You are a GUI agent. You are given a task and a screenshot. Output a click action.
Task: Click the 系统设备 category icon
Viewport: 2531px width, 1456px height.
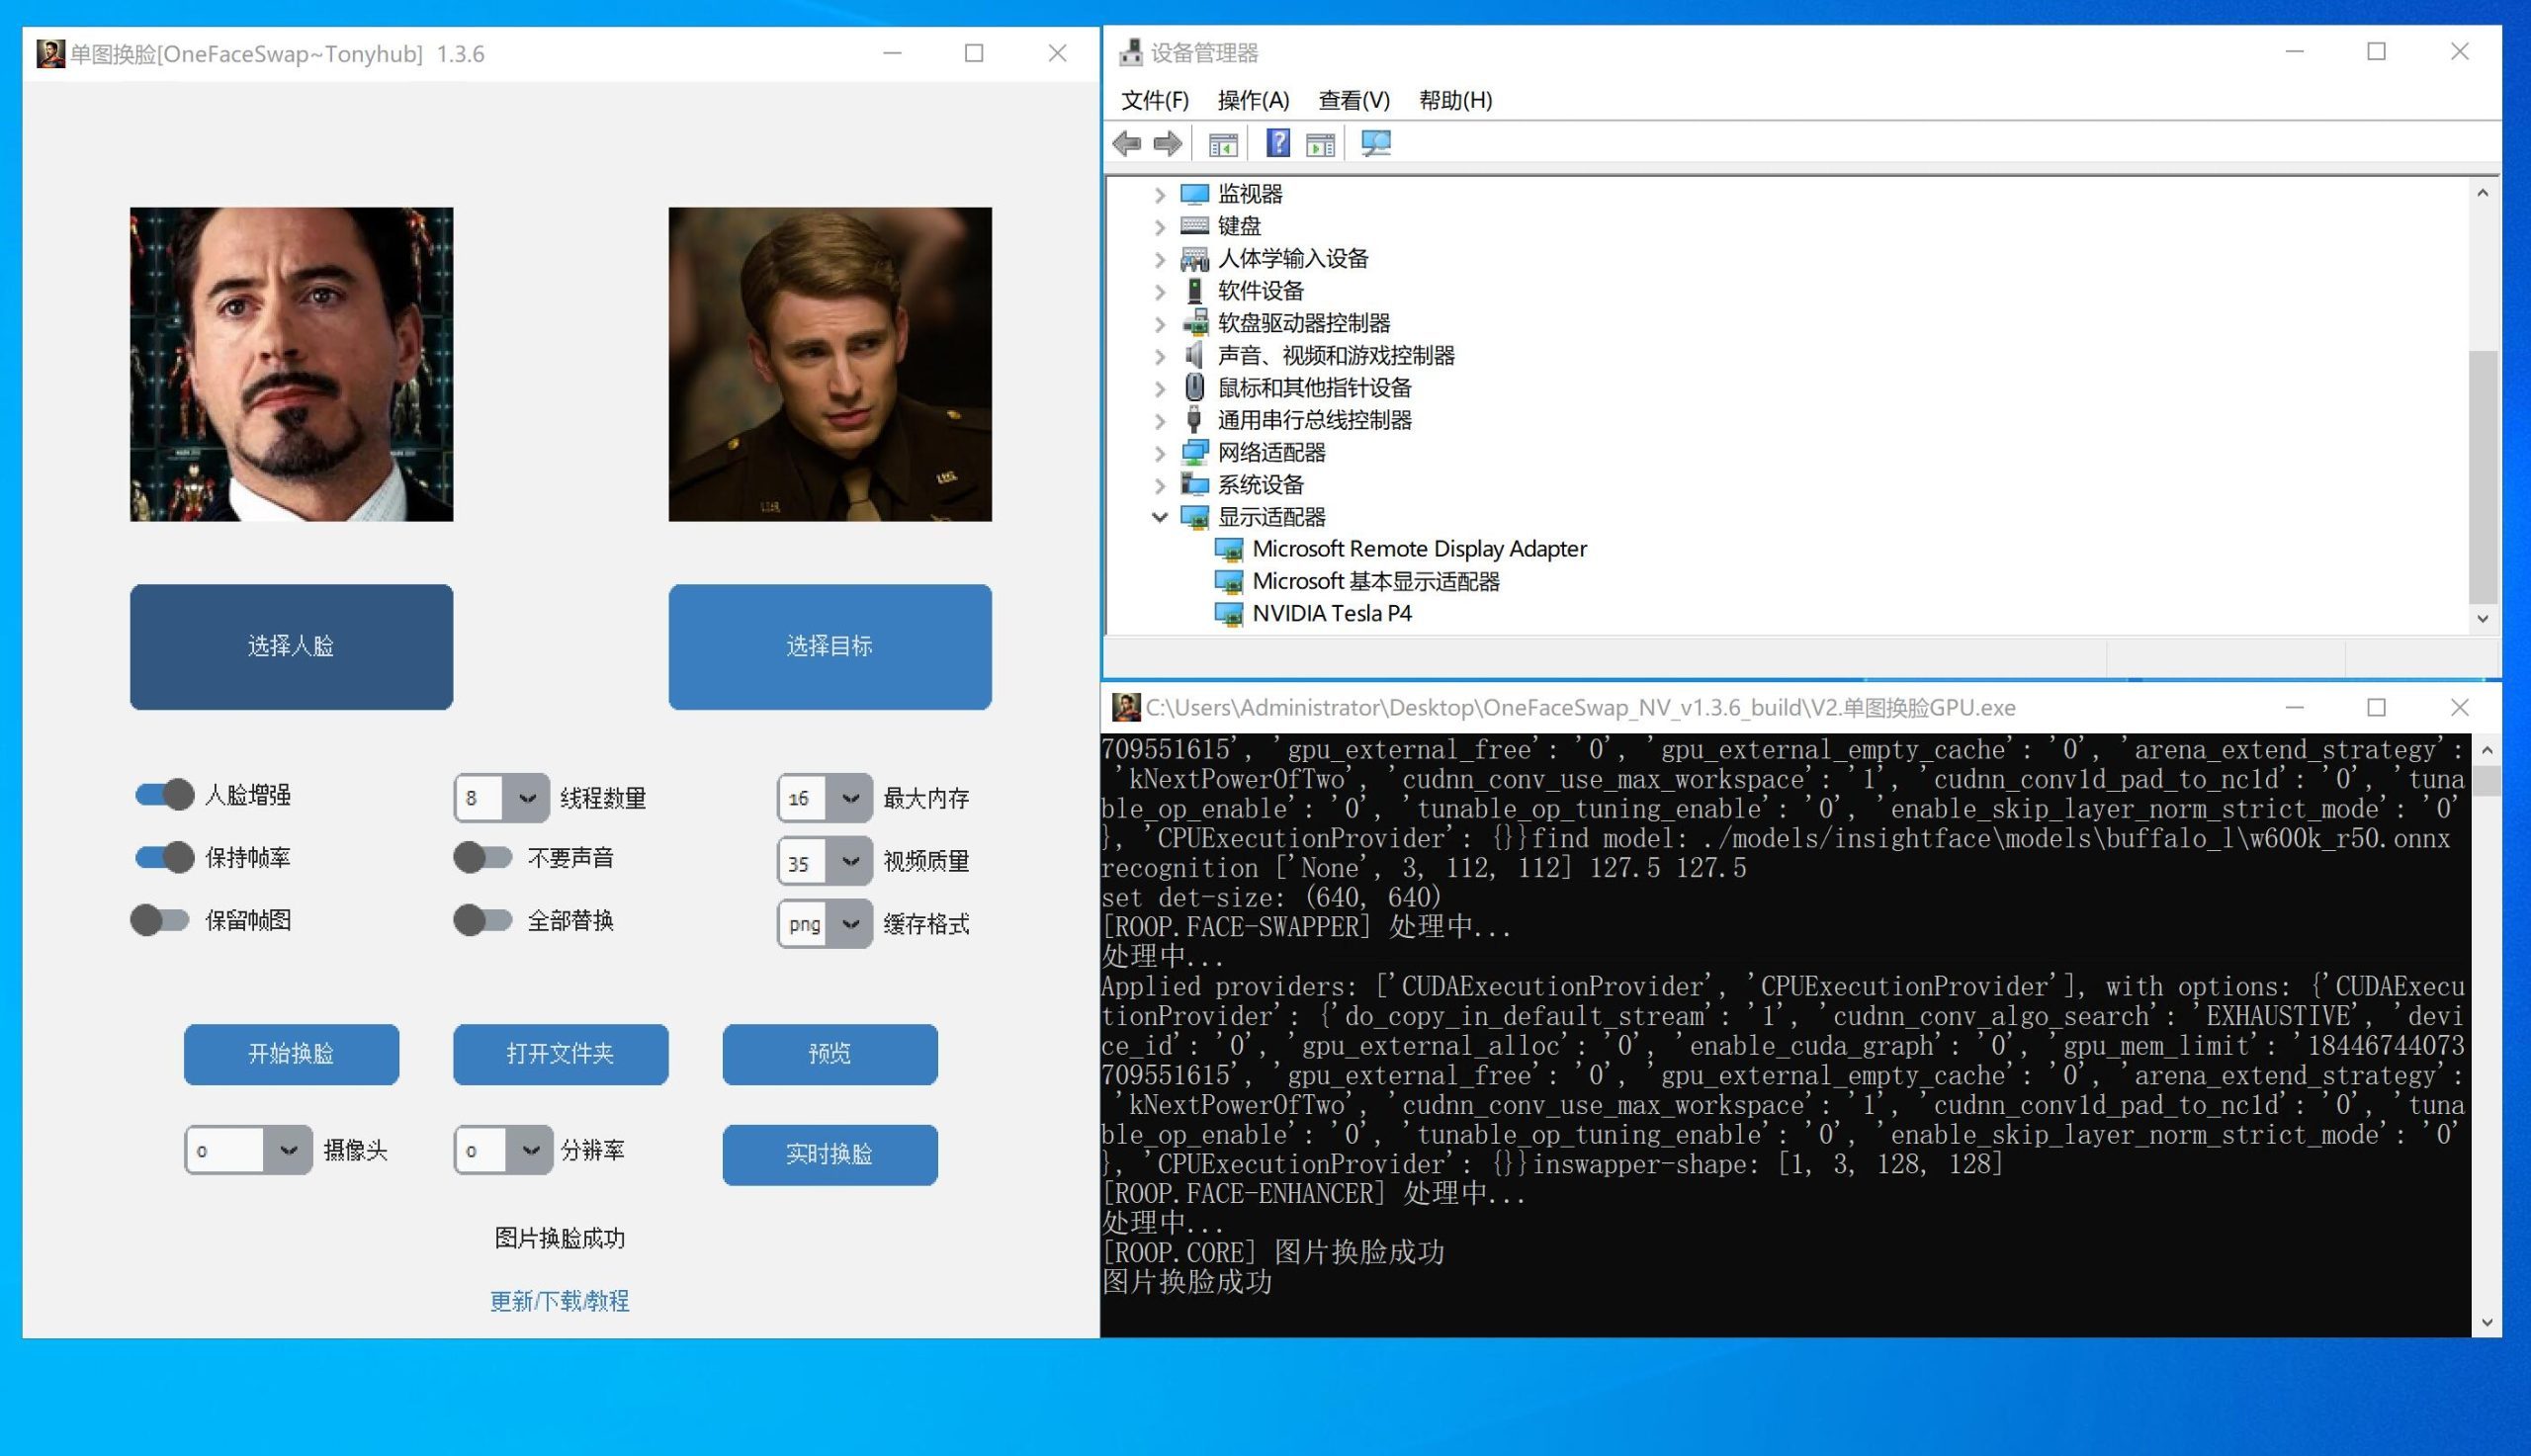pos(1194,484)
